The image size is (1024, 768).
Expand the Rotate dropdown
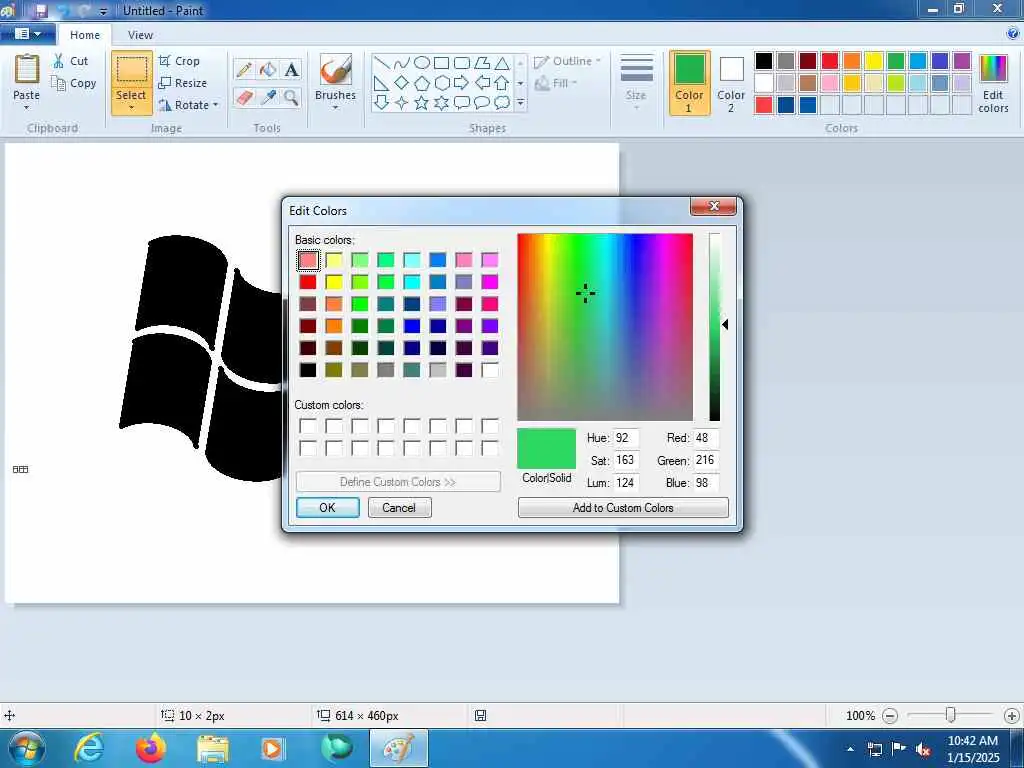216,105
